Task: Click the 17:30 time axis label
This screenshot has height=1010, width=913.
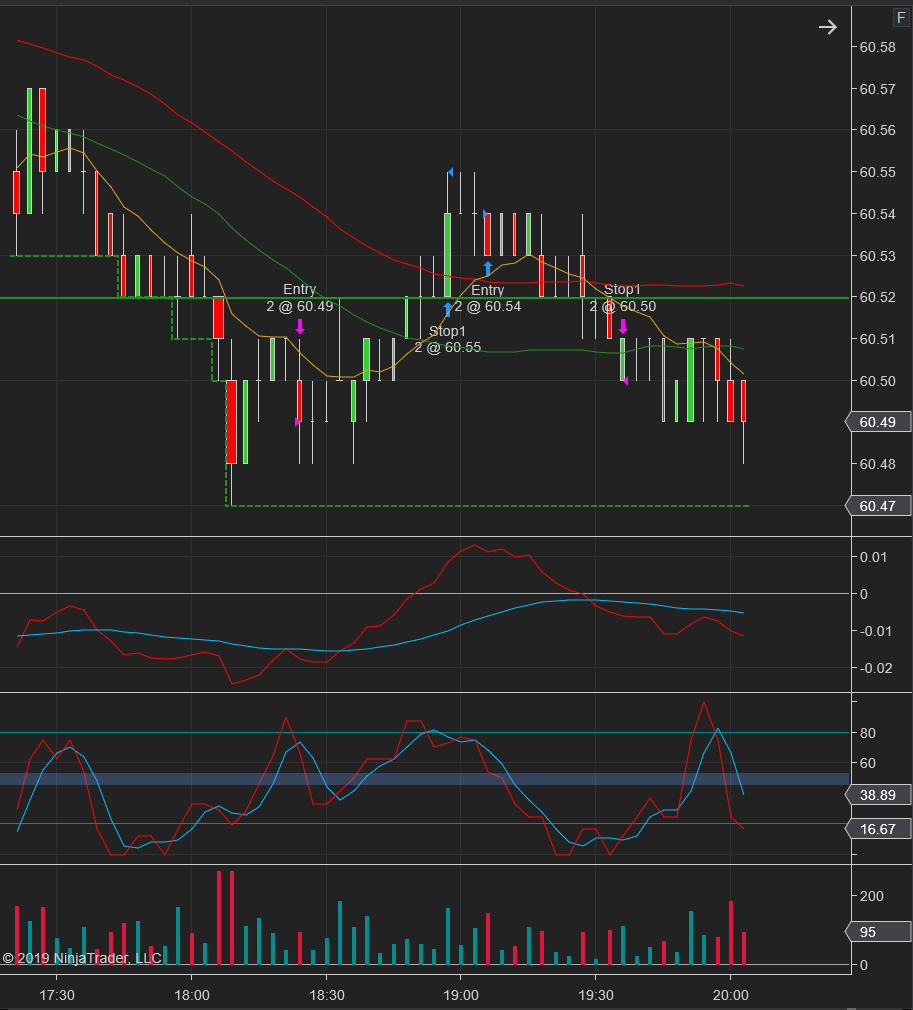Action: click(x=57, y=995)
